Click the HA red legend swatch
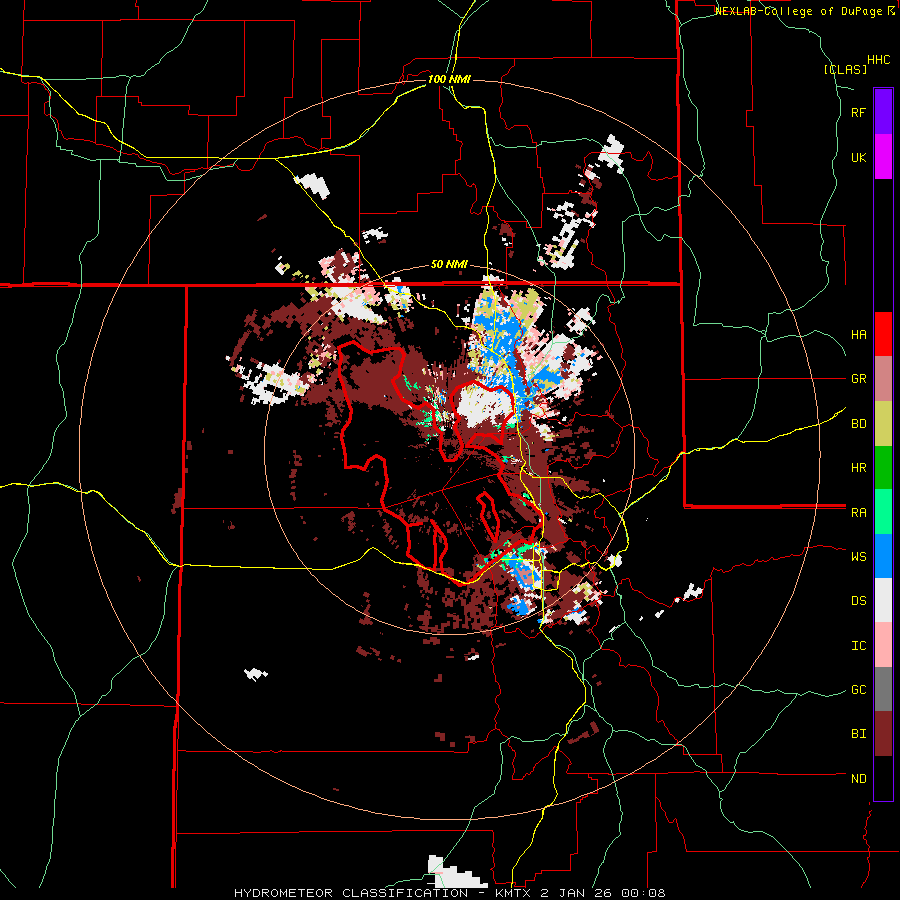Viewport: 900px width, 900px height. tap(883, 334)
